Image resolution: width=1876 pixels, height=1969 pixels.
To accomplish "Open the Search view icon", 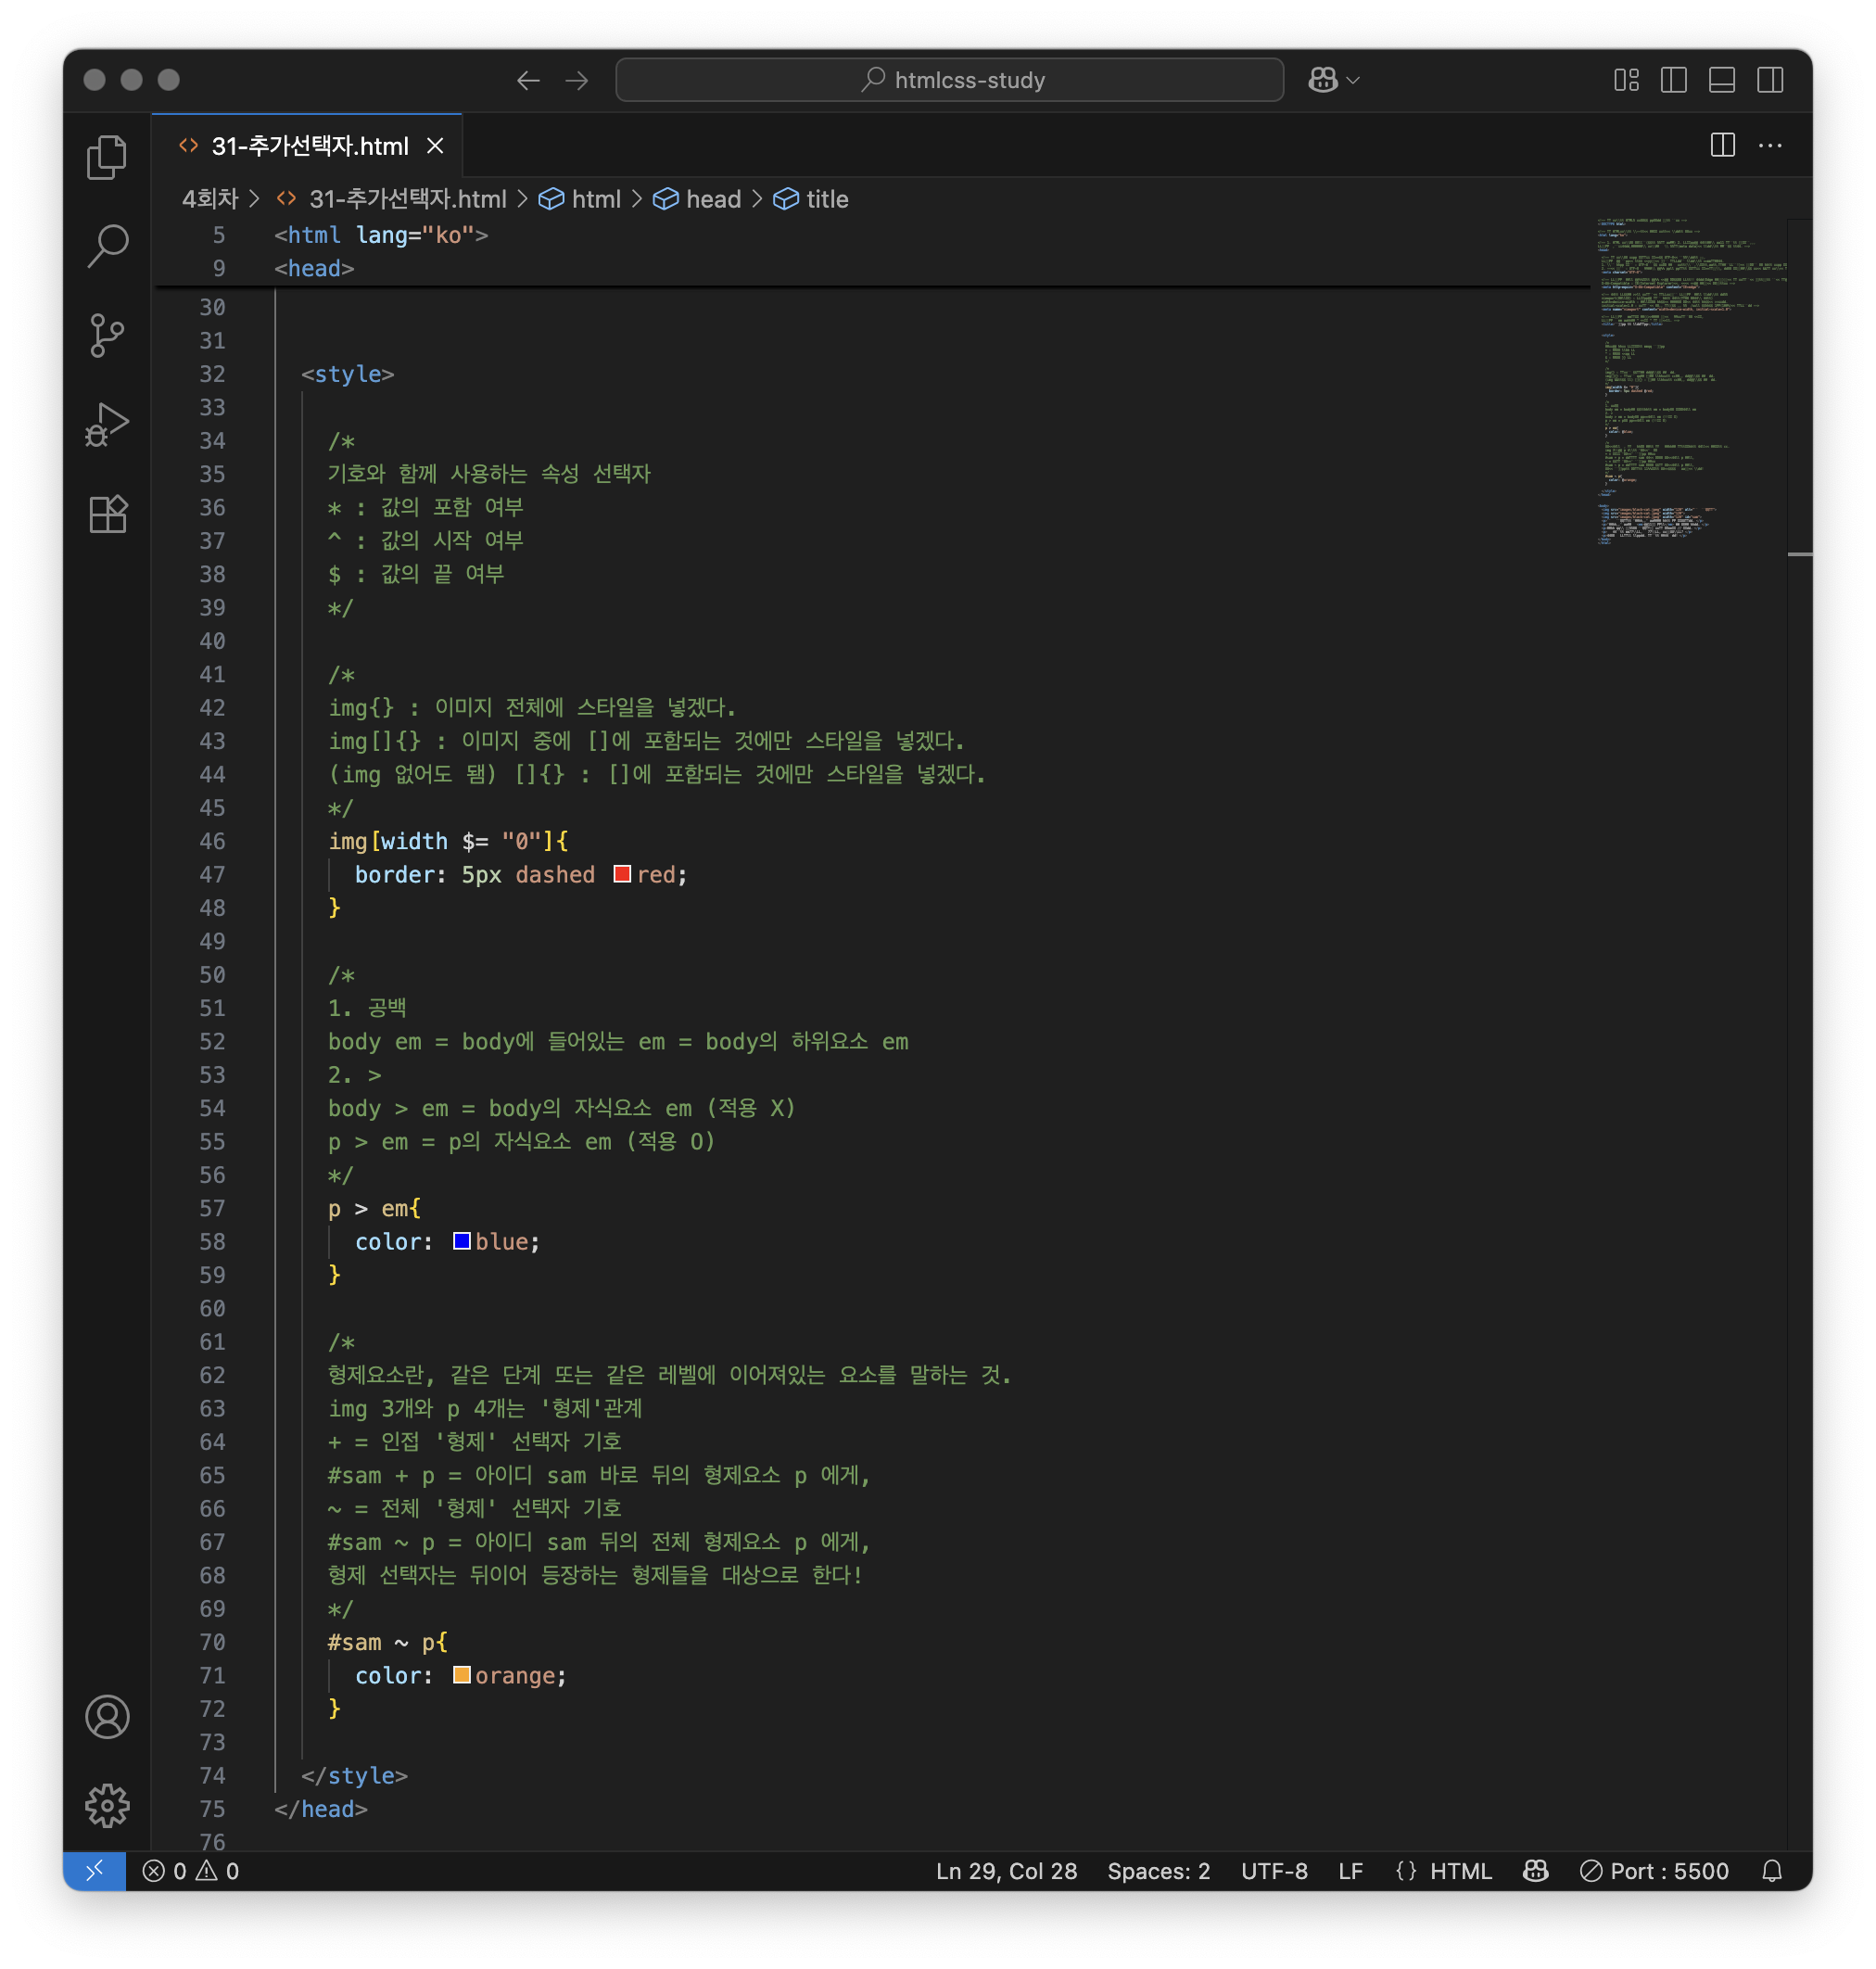I will pyautogui.click(x=107, y=245).
